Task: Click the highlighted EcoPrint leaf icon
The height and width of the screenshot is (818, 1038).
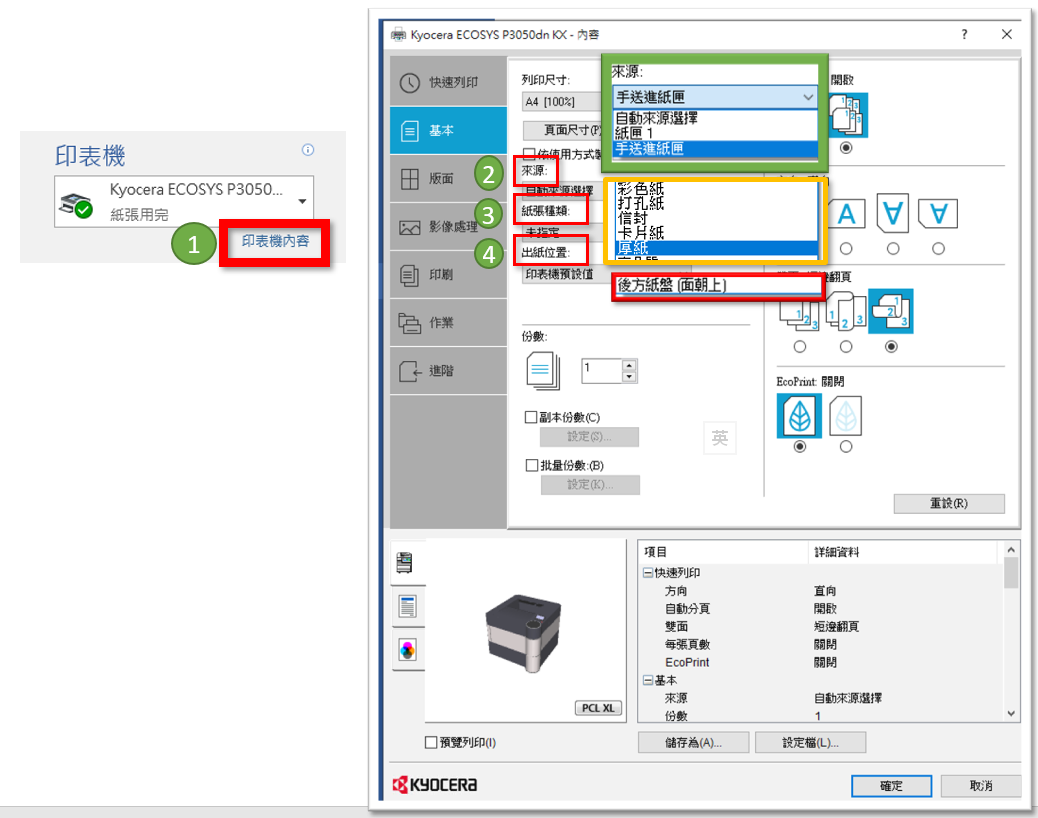Action: (799, 416)
